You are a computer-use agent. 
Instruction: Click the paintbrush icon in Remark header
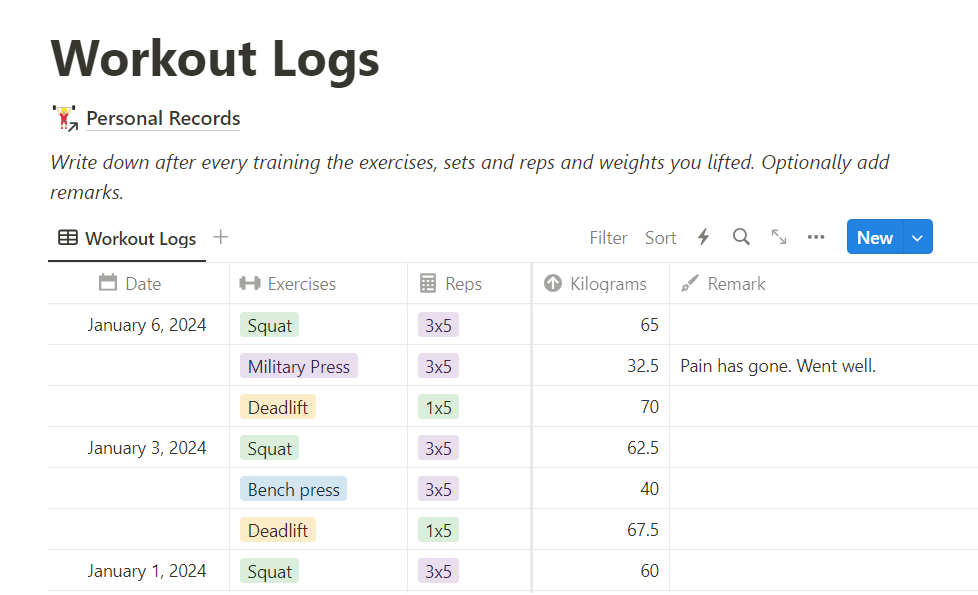coord(690,284)
